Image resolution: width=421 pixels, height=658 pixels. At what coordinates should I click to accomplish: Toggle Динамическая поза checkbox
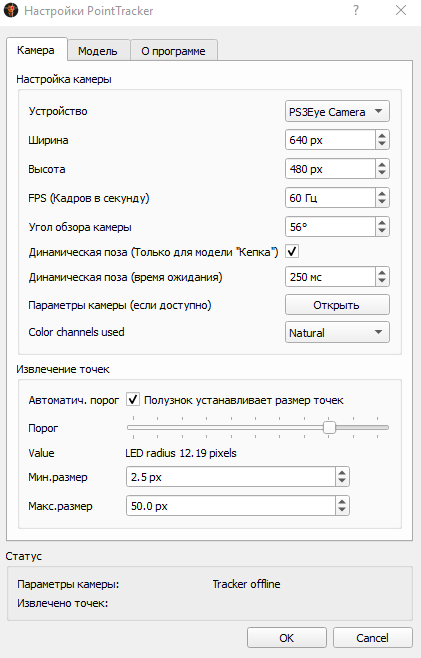coord(292,252)
